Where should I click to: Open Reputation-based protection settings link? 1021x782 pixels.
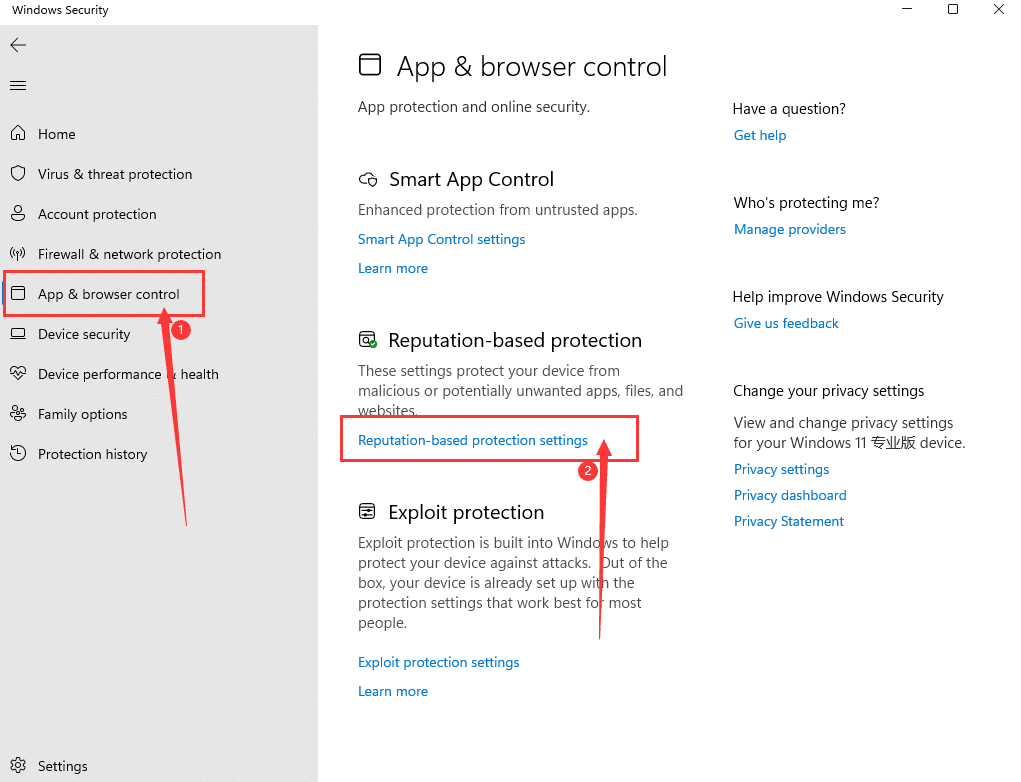tap(473, 440)
